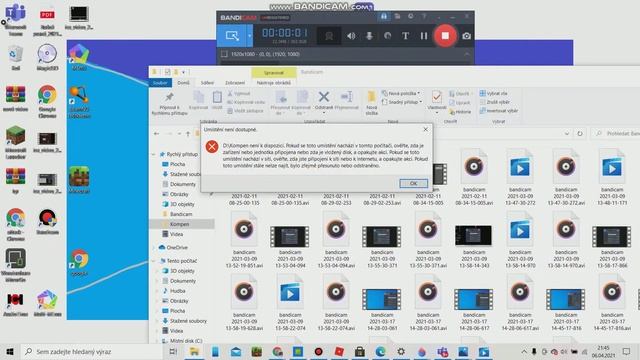
Task: Click Vybrat vše in the ribbon
Action: click(x=493, y=93)
